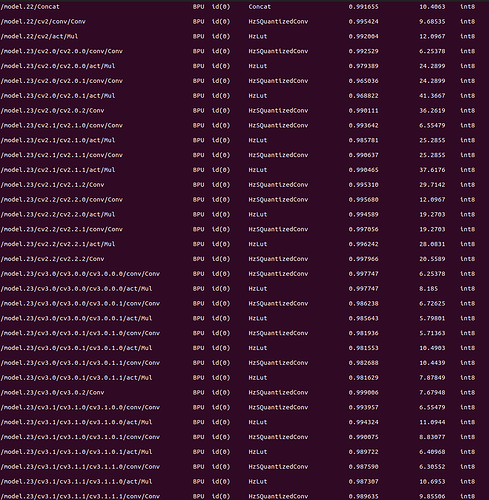489x500 pixels.
Task: Select the /model.23/cv2.1/cv2.1.0/conv/Conv row name
Action: pyautogui.click(x=62, y=125)
